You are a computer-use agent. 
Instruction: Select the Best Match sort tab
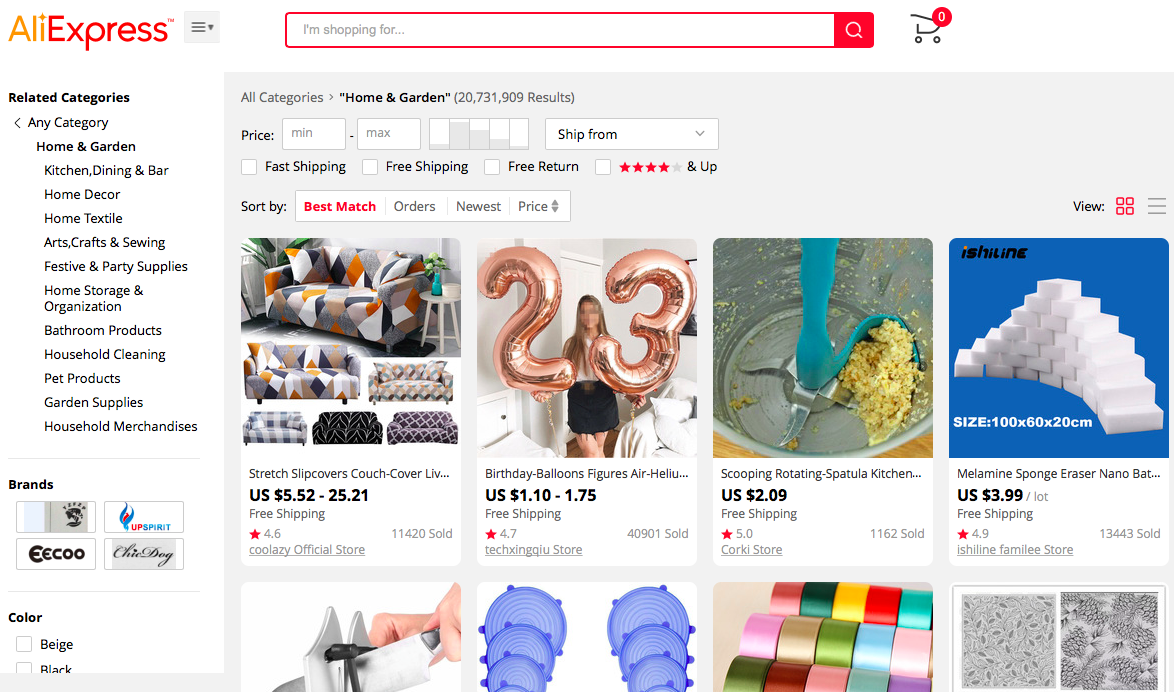[x=340, y=206]
